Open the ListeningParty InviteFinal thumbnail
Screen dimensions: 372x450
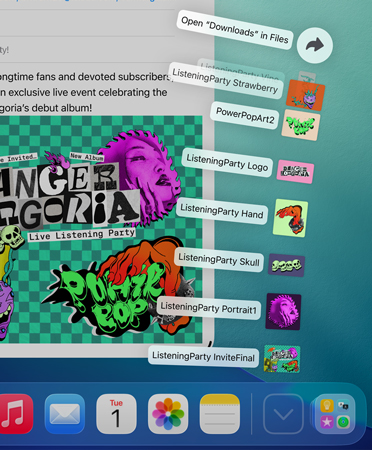282,359
